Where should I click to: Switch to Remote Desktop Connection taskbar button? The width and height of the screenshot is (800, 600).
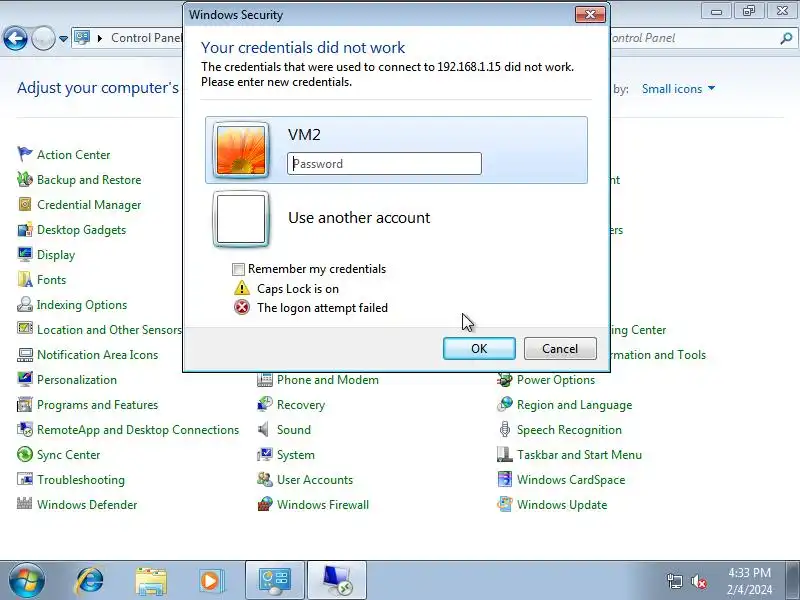tap(337, 581)
